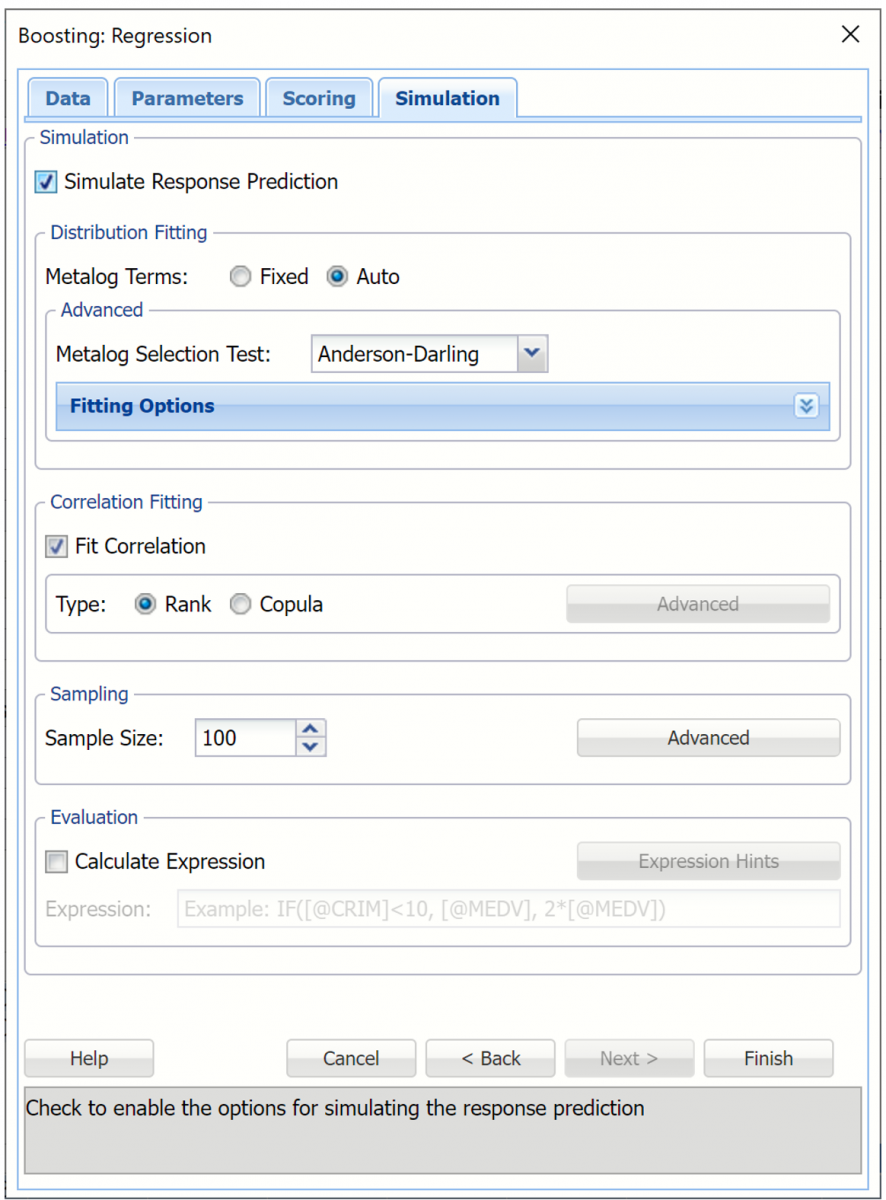Toggle the Fit Correlation checkbox

(x=57, y=547)
